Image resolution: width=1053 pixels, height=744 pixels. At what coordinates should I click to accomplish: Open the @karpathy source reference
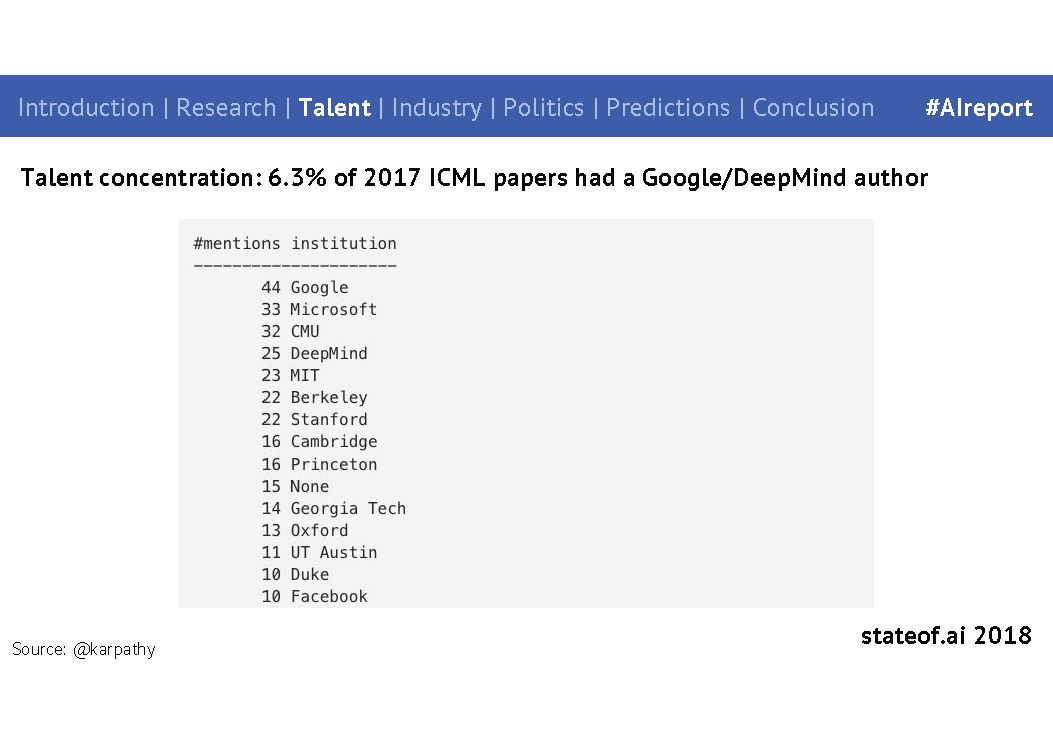click(x=114, y=649)
